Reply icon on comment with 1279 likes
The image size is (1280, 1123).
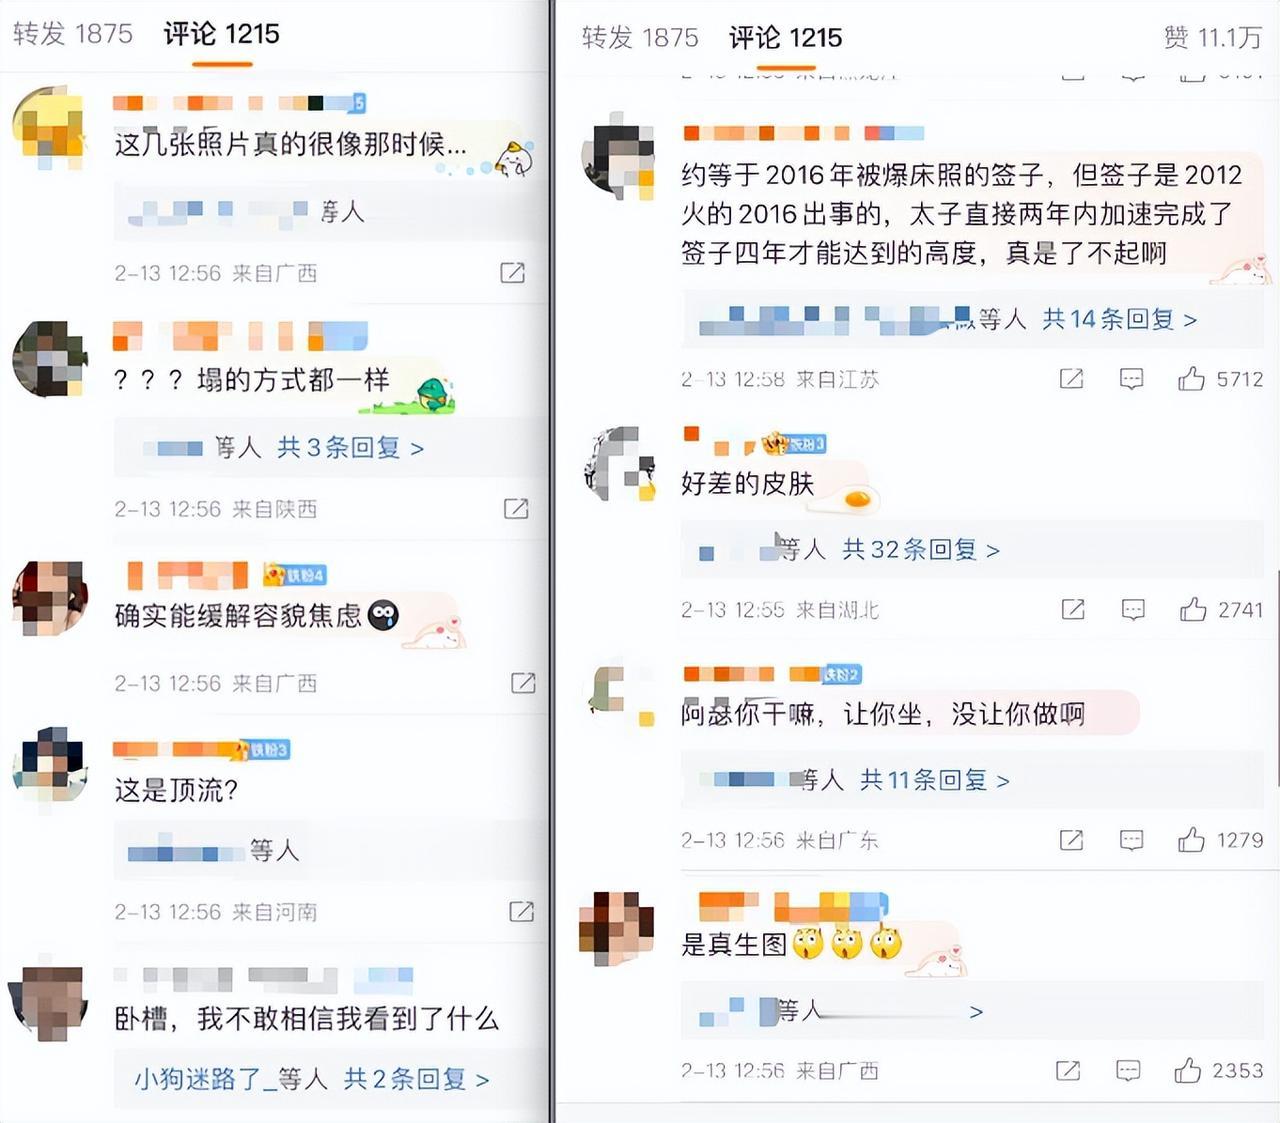(x=1131, y=840)
